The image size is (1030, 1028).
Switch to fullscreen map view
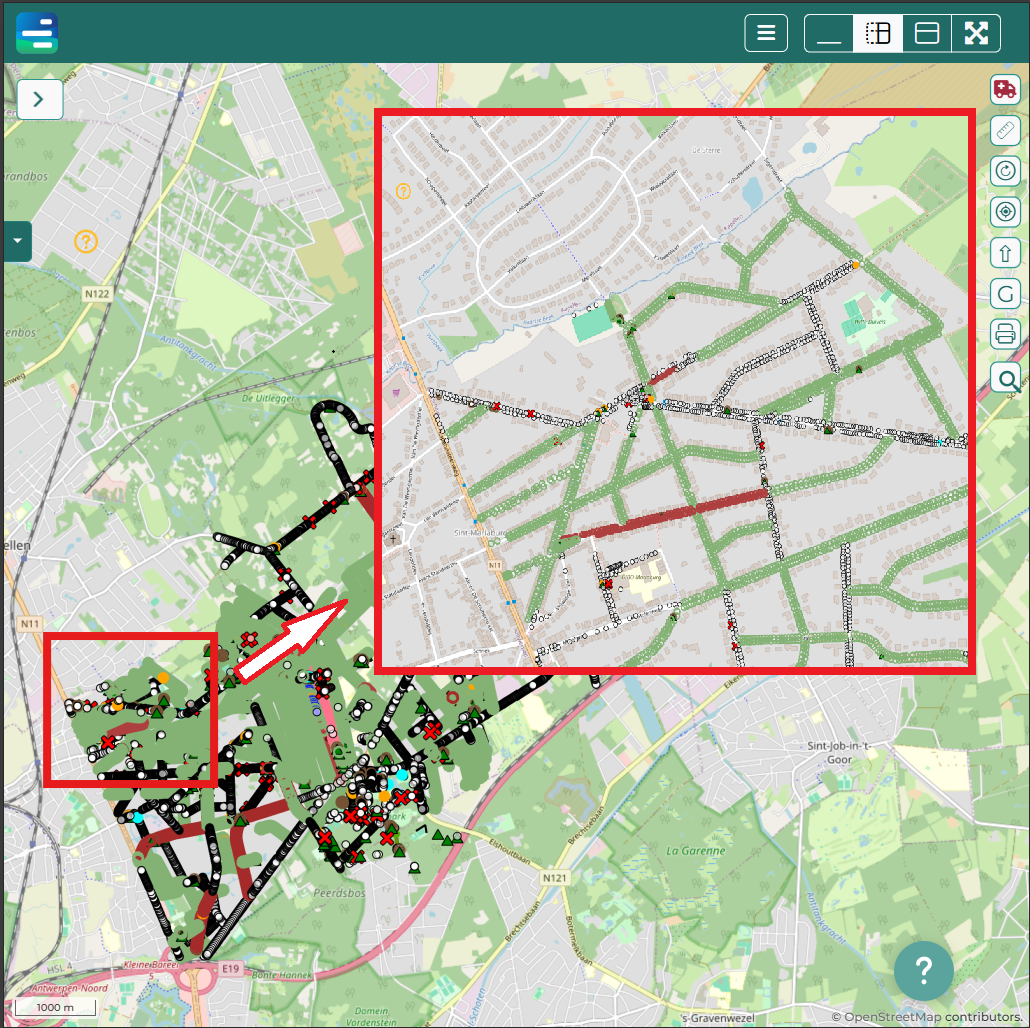pos(976,33)
